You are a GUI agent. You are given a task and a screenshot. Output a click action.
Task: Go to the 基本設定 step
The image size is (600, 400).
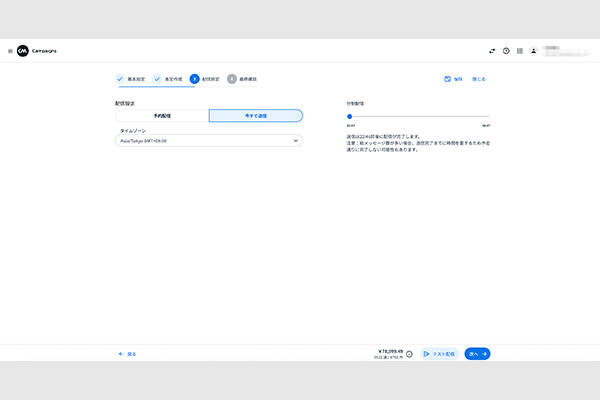[x=132, y=78]
